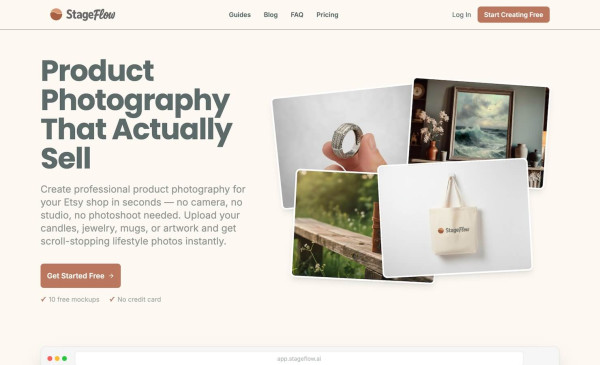Click Start Creating Free button
This screenshot has width=600, height=365.
pos(514,15)
